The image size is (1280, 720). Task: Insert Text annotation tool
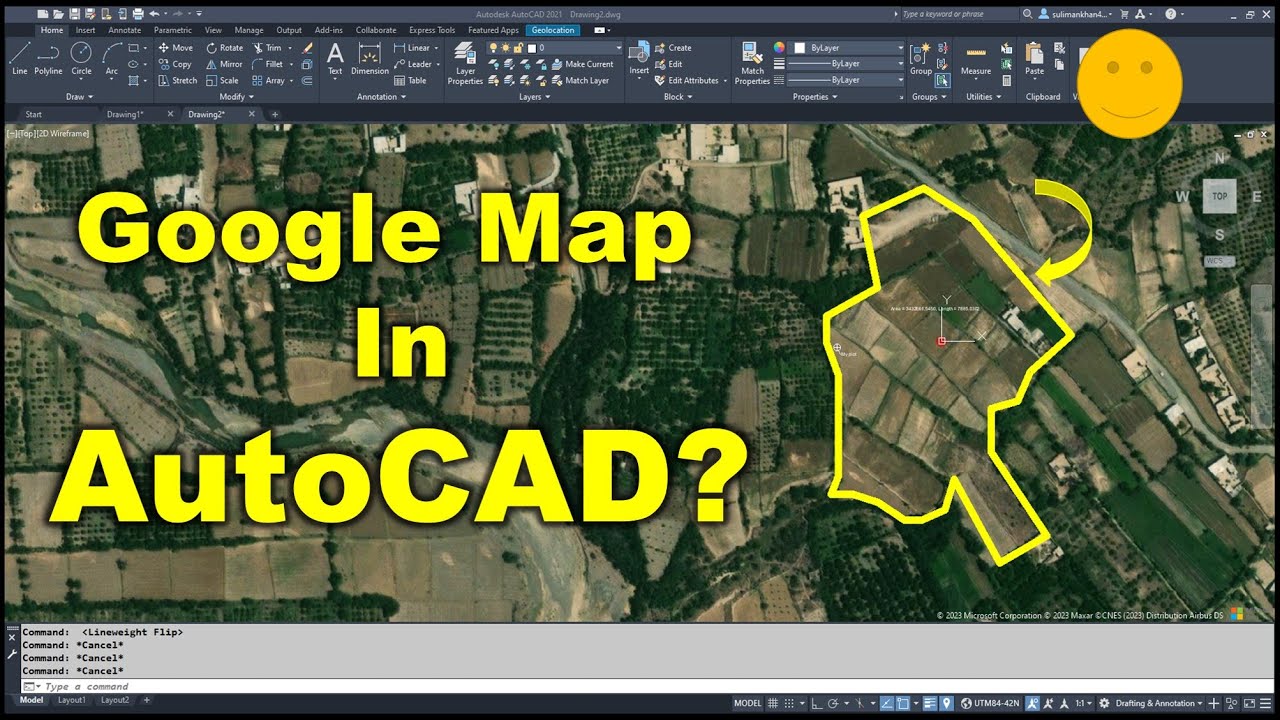[x=335, y=59]
